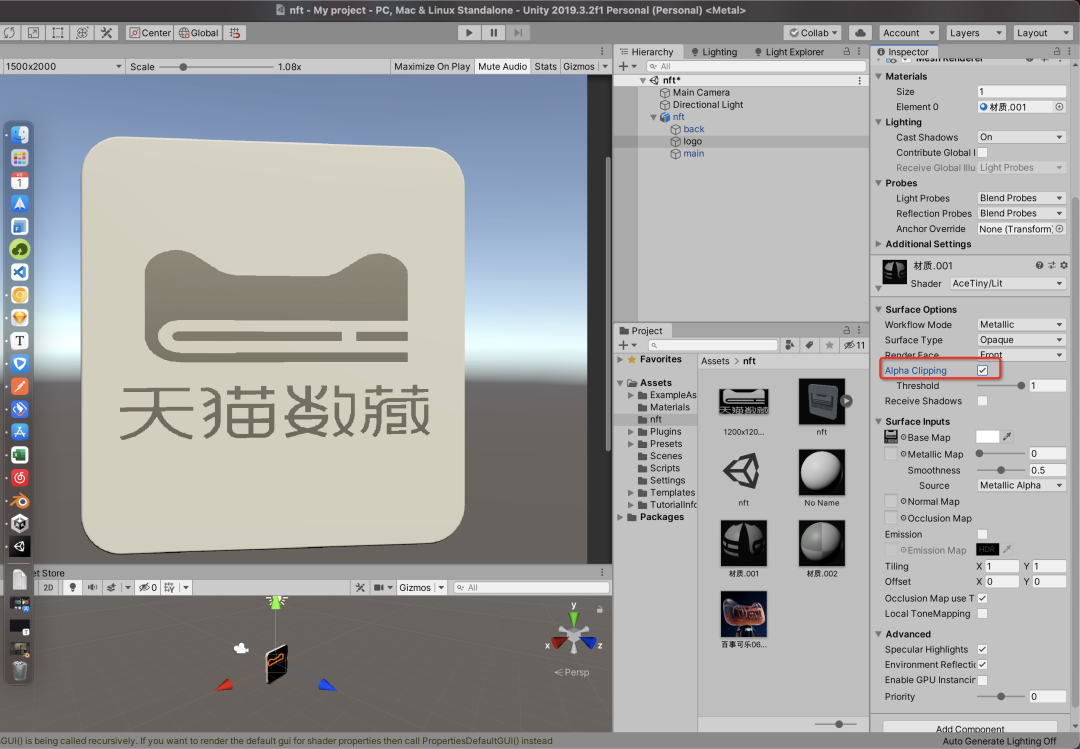Viewport: 1080px width, 749px height.
Task: Open Reflection Probes dropdown
Action: [1021, 214]
